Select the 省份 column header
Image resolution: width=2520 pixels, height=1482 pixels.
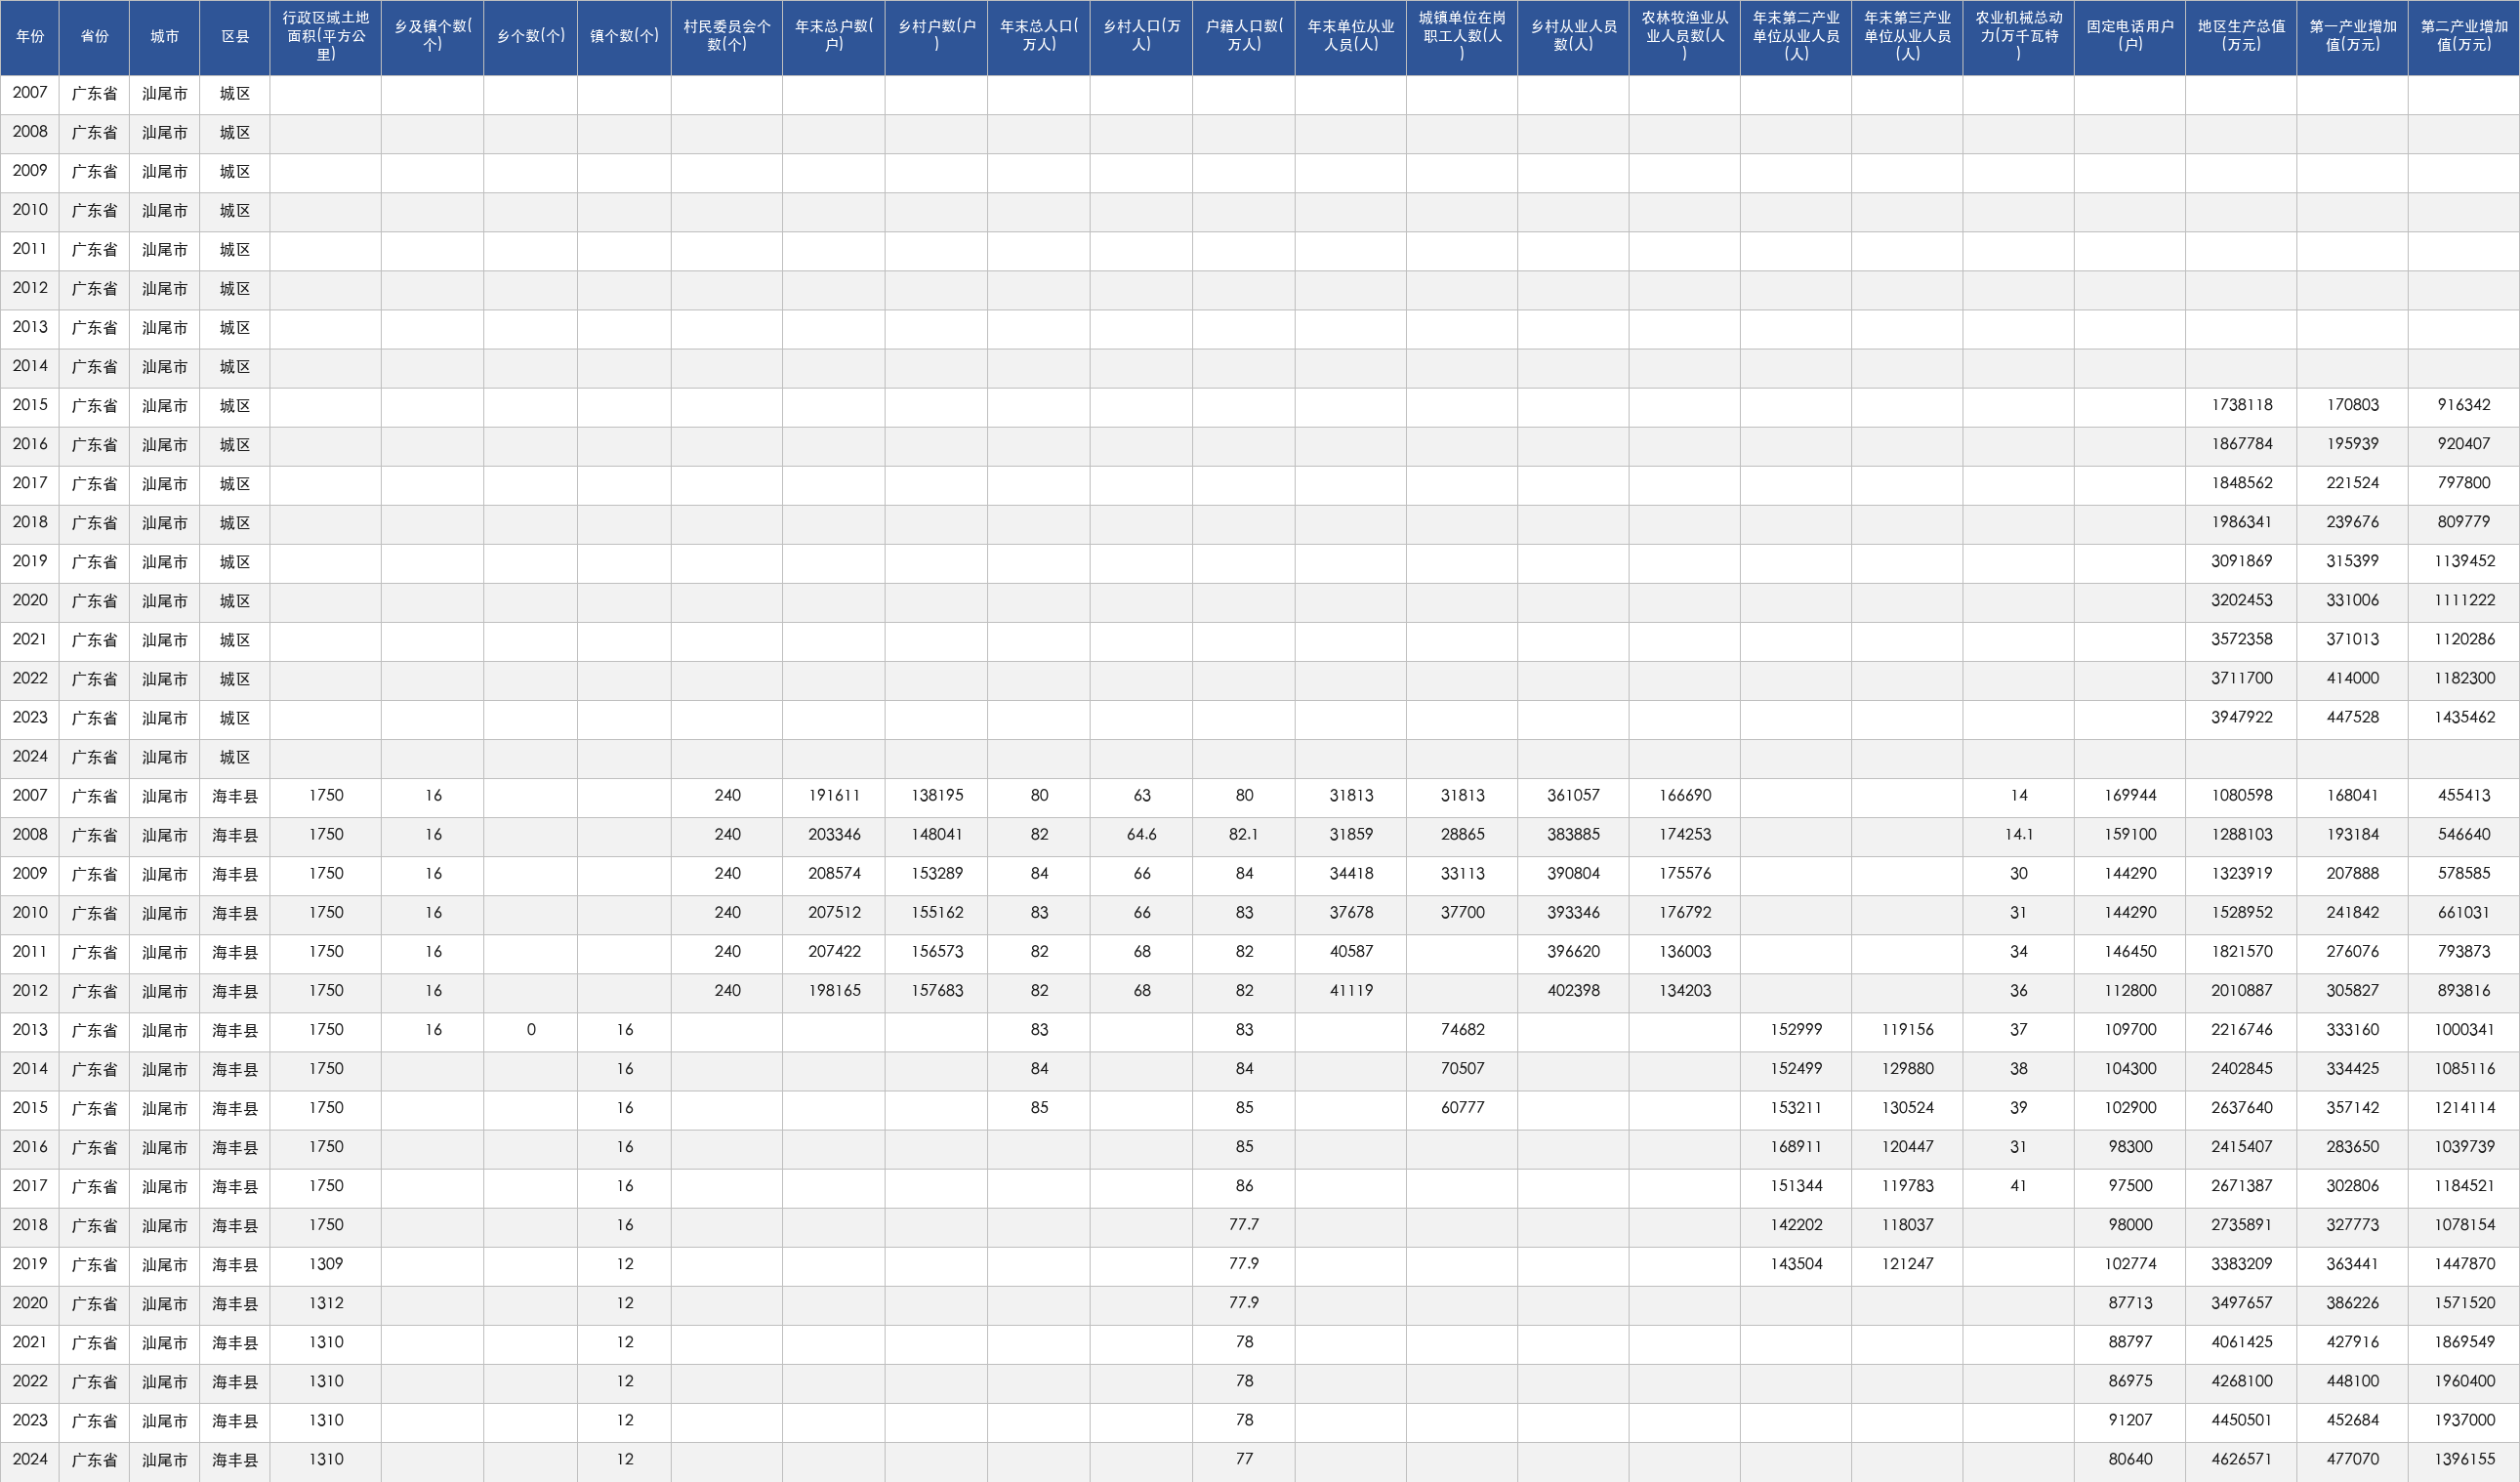point(95,37)
